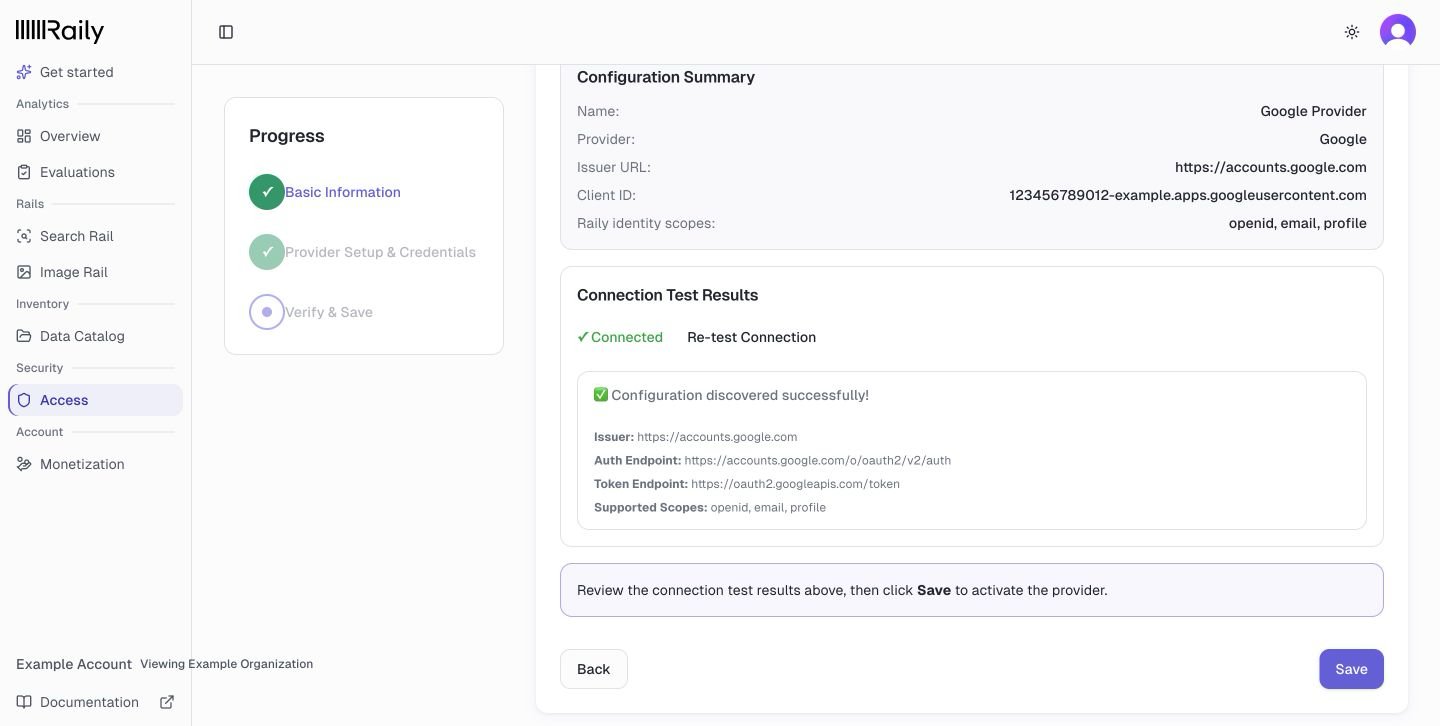Image resolution: width=1440 pixels, height=726 pixels.
Task: Select Access in sidebar
Action: 95,400
